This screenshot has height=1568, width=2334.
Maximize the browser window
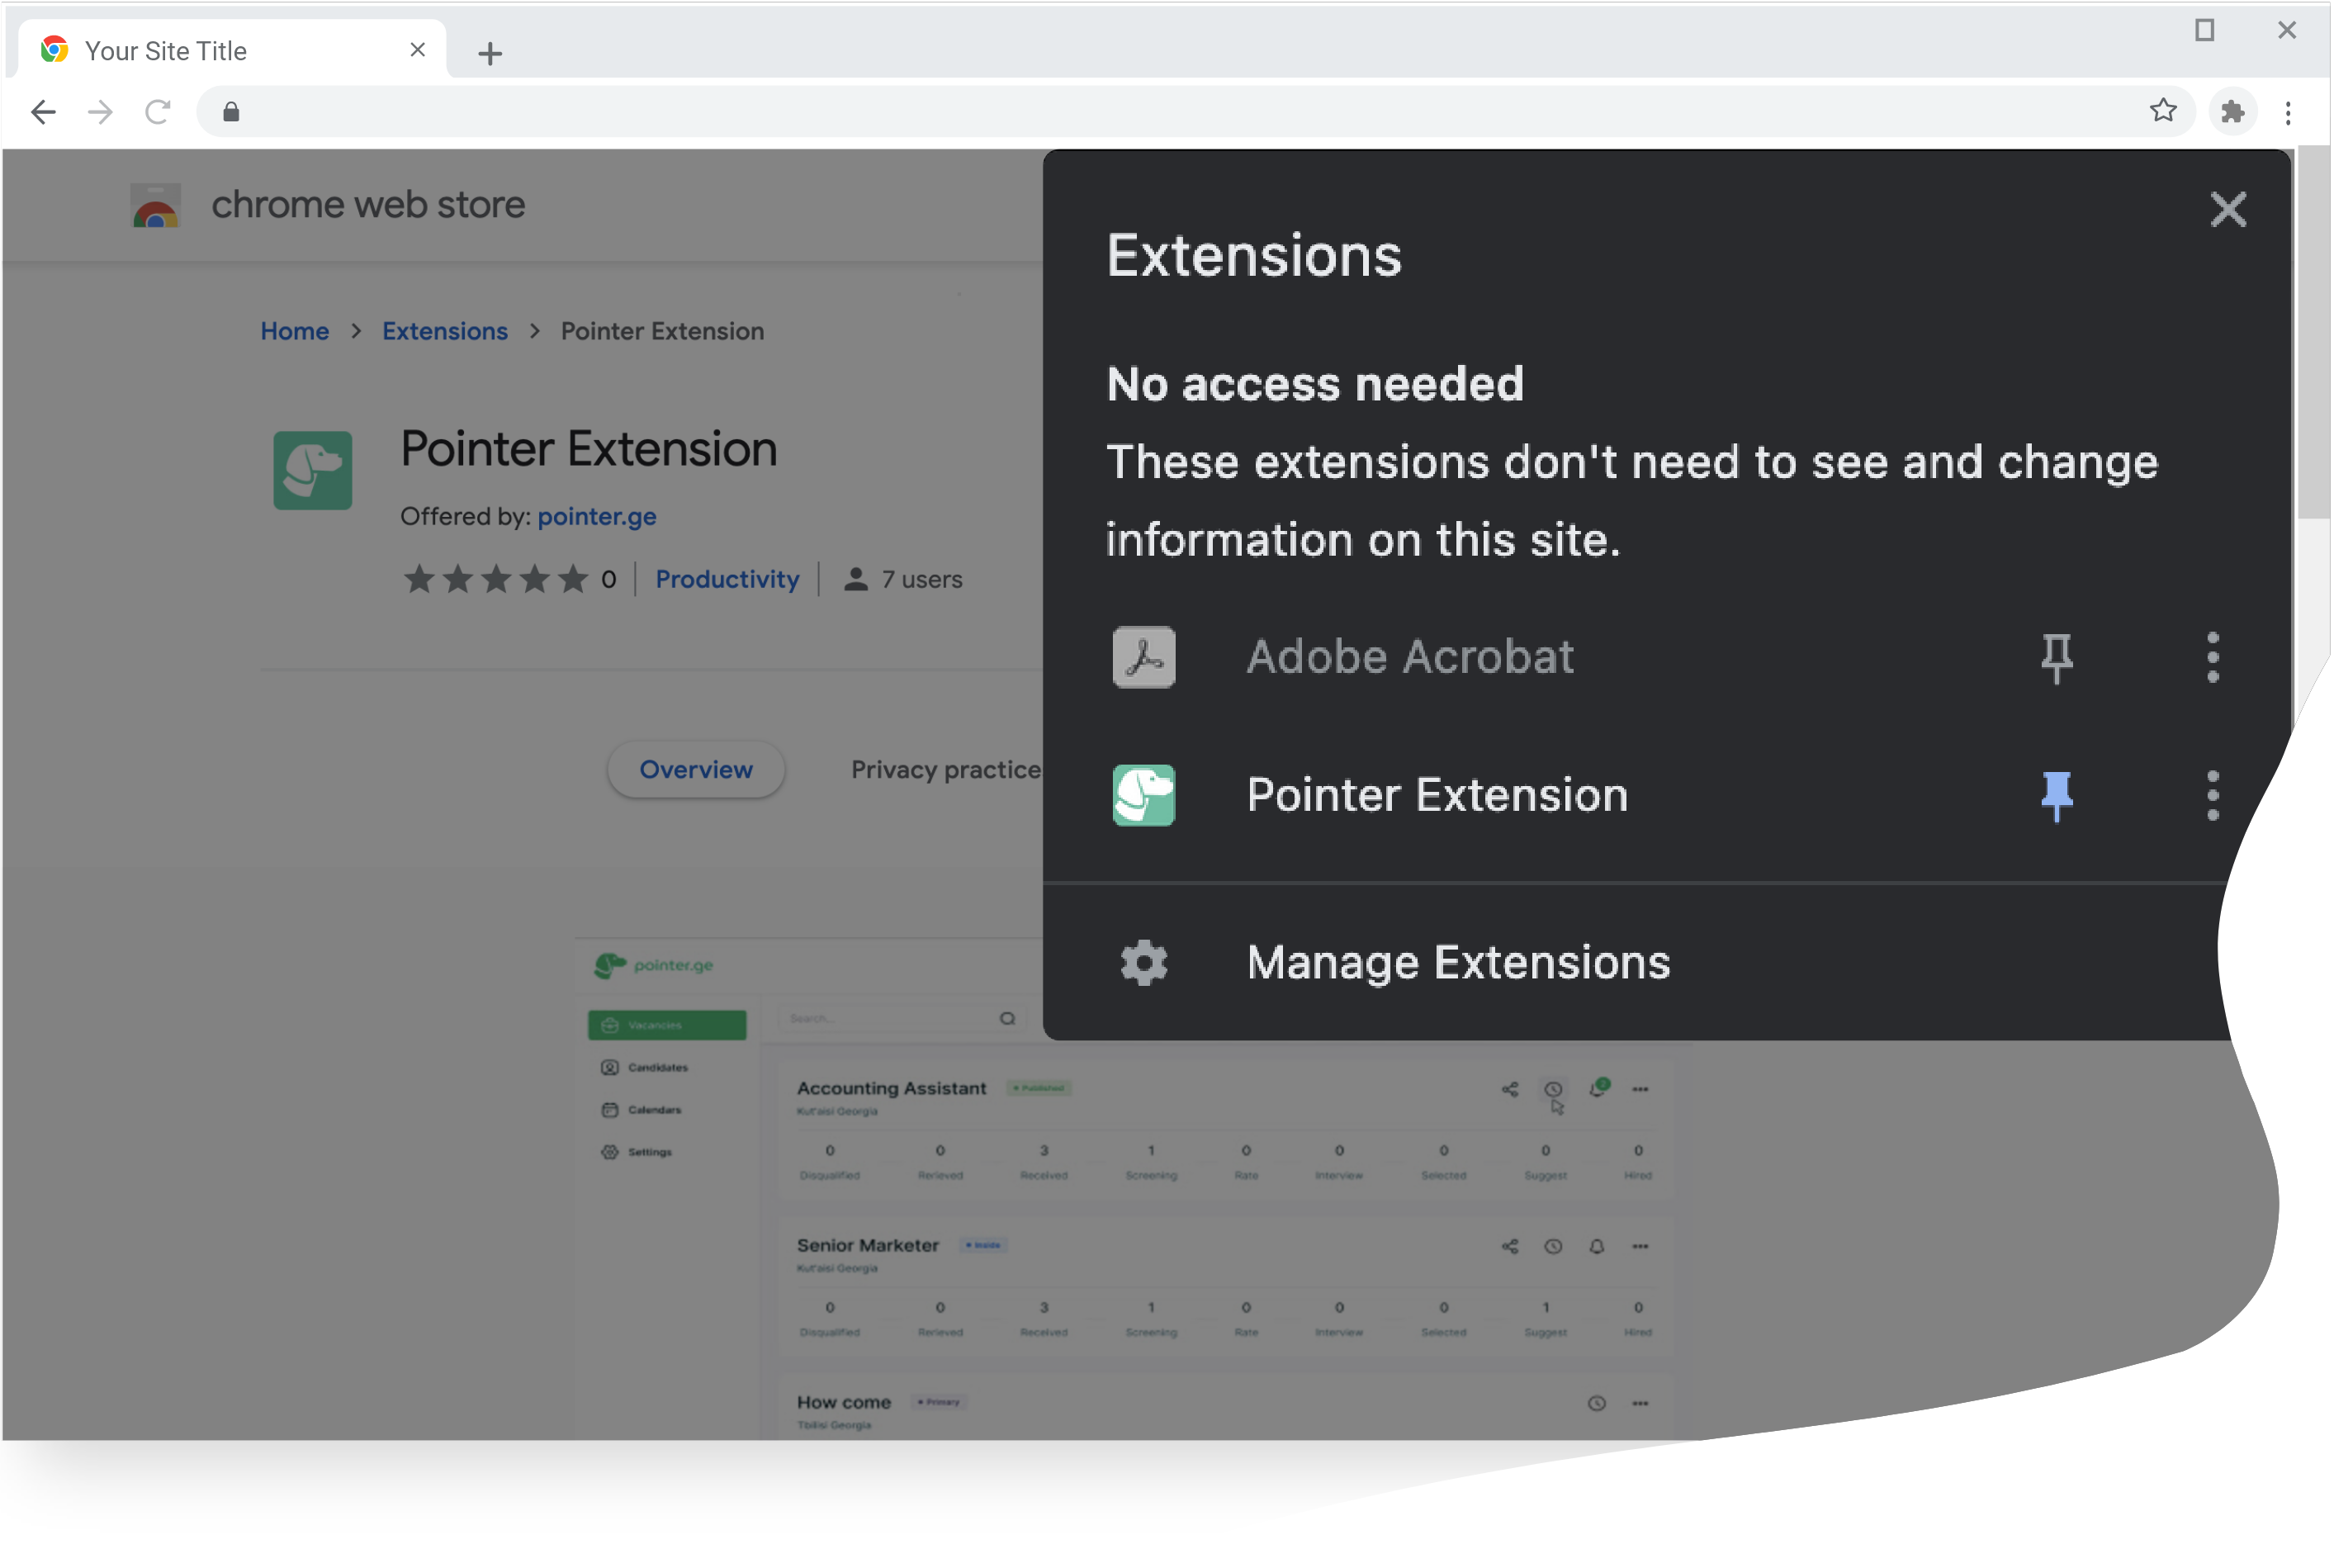pos(2206,30)
